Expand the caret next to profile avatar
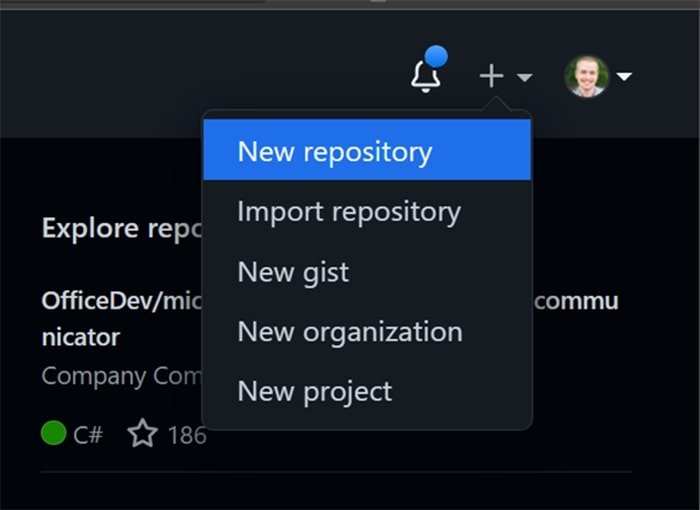700x510 pixels. click(x=624, y=77)
